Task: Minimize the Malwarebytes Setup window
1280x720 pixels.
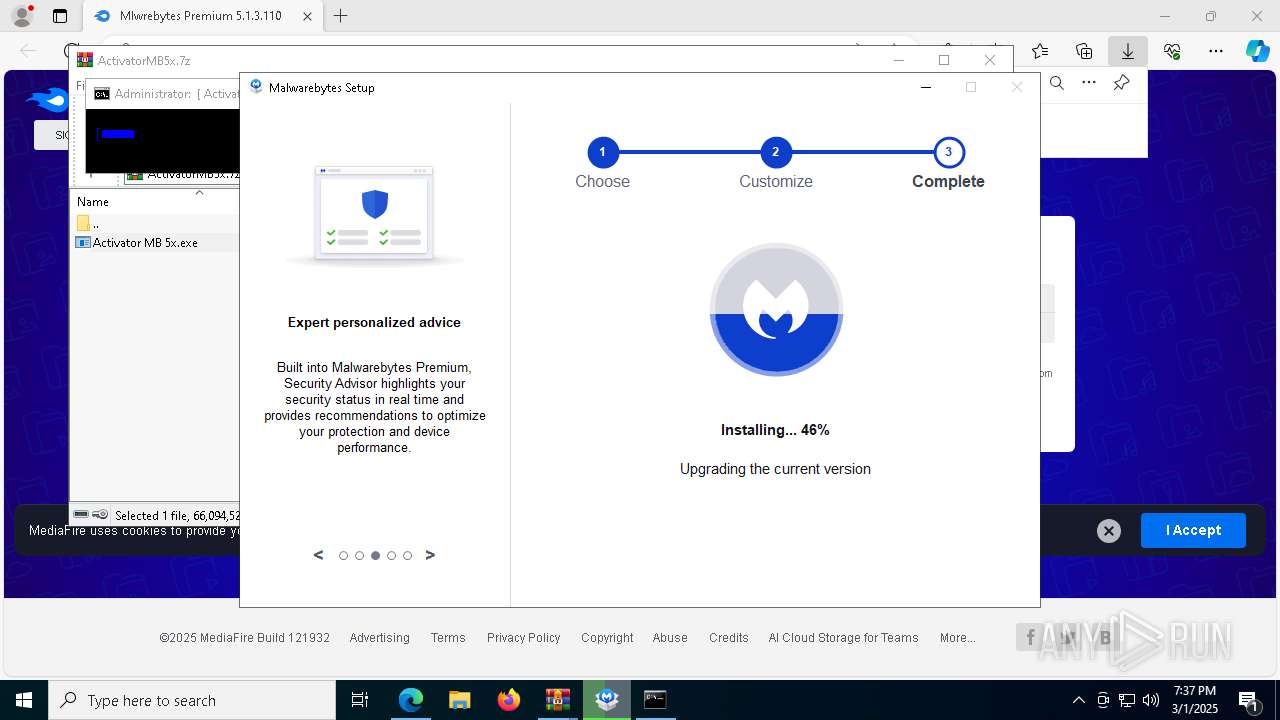Action: click(926, 87)
